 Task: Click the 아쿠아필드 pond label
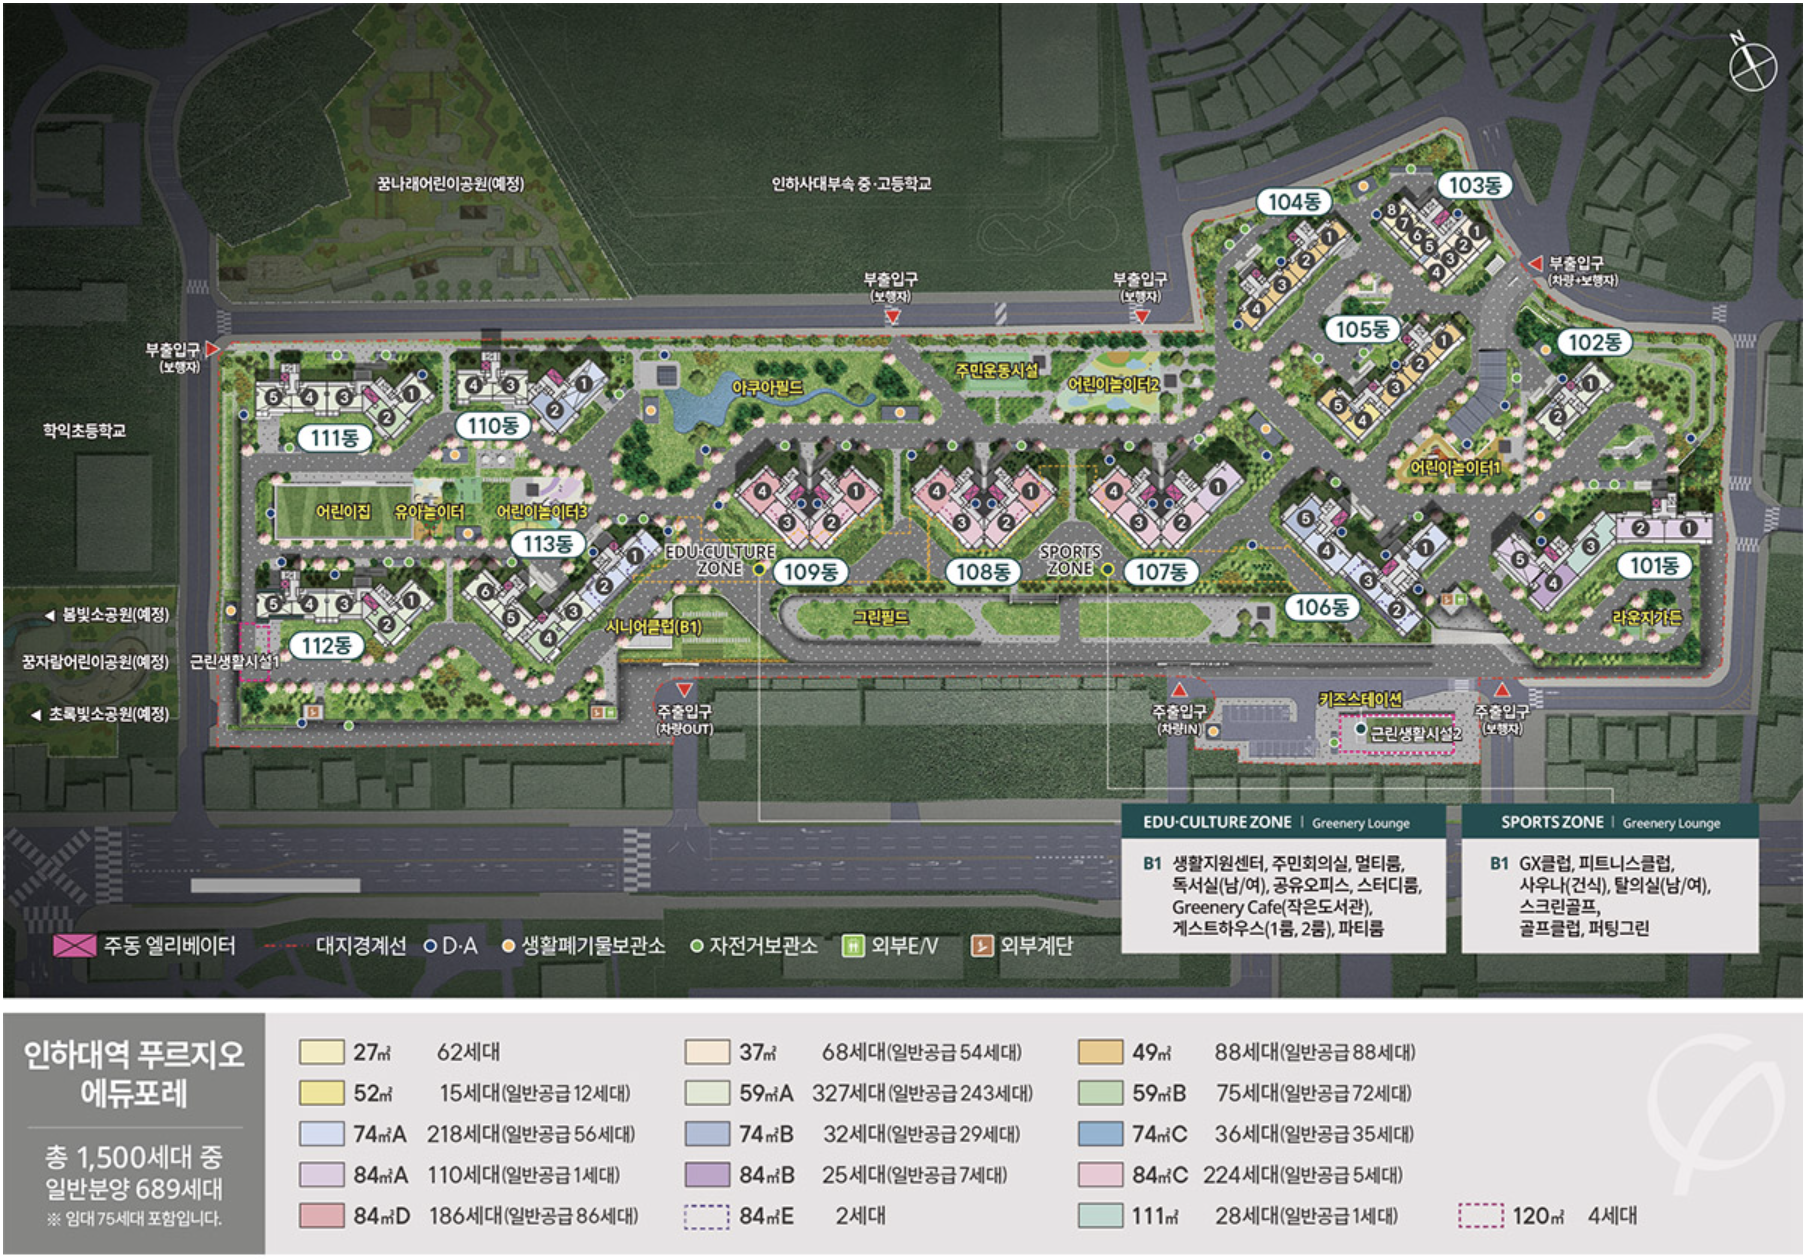(x=768, y=388)
